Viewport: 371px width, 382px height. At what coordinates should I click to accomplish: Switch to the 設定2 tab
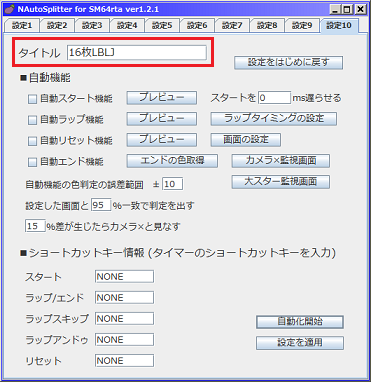(57, 26)
